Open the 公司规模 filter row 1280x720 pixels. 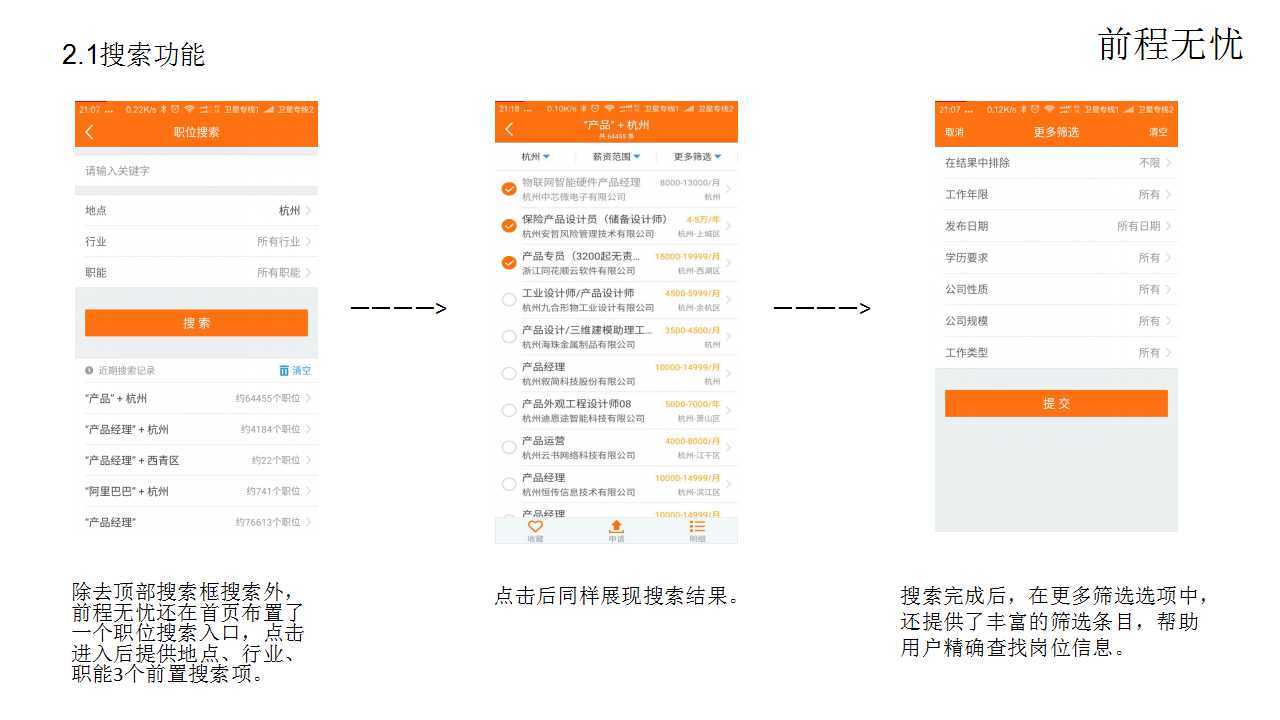pyautogui.click(x=1056, y=321)
